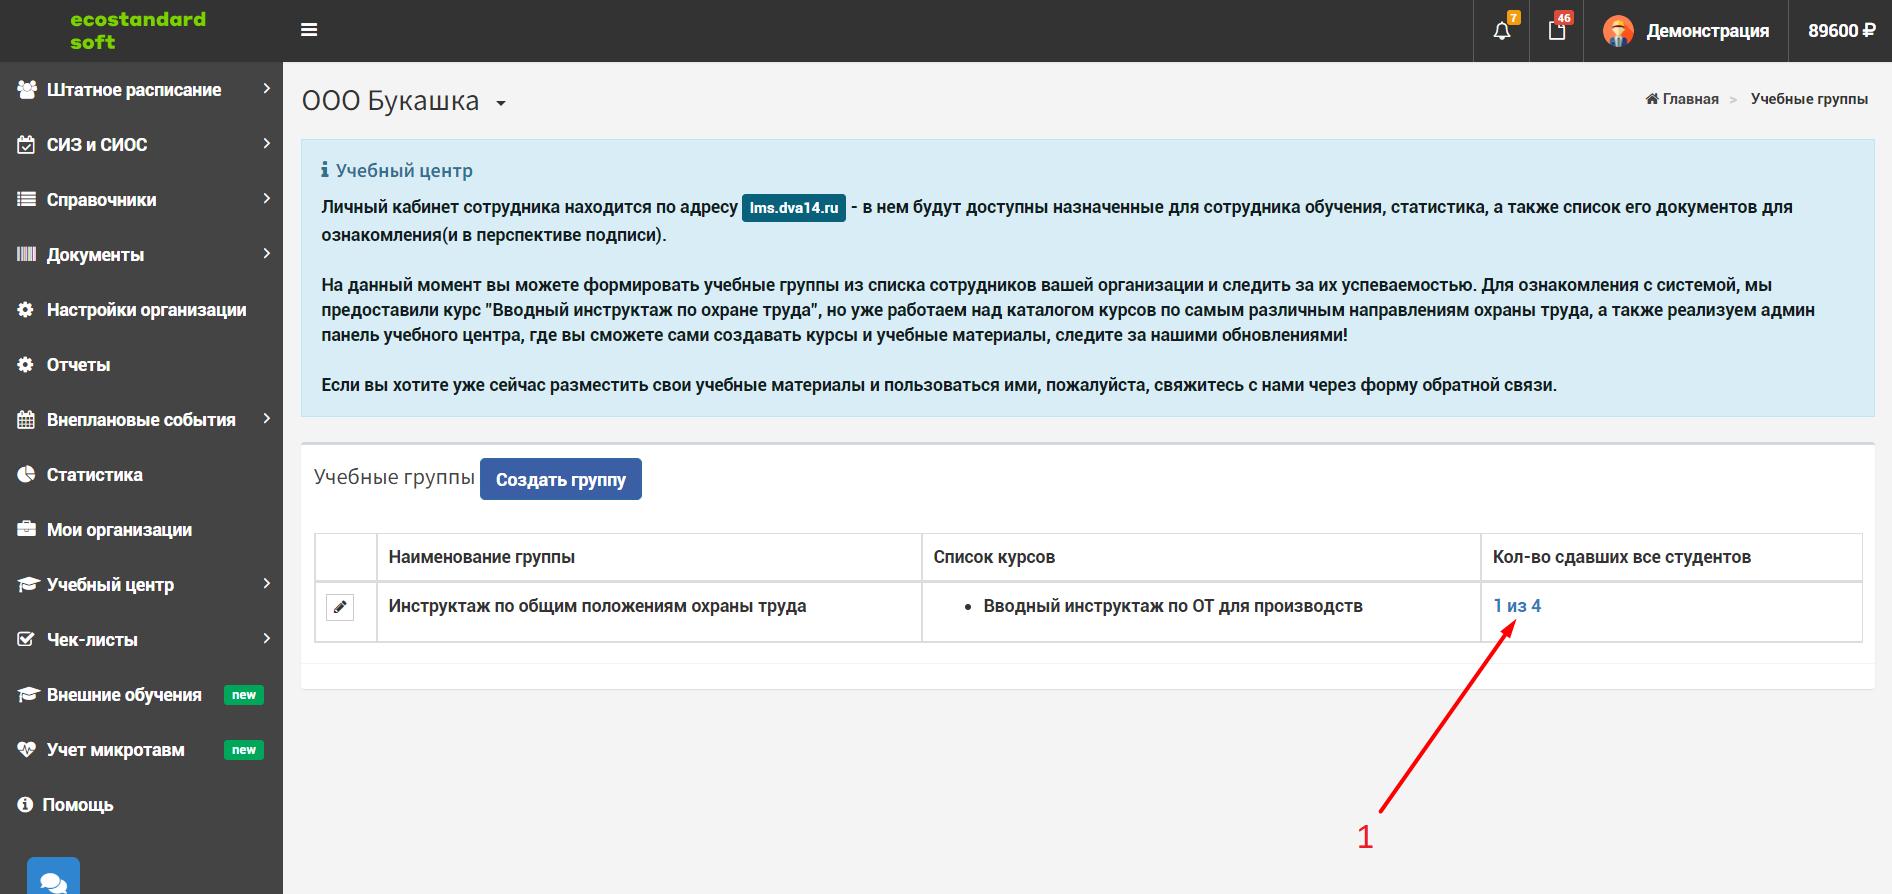Screen dimensions: 1892x894
Task: Expand Чек-листы submenu chevron
Action: click(266, 639)
